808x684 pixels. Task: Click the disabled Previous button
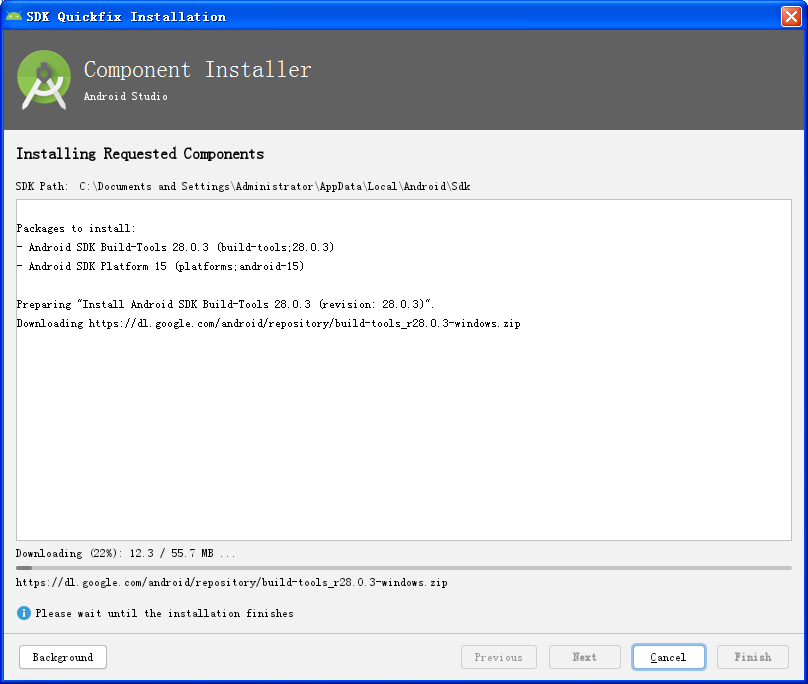click(498, 657)
